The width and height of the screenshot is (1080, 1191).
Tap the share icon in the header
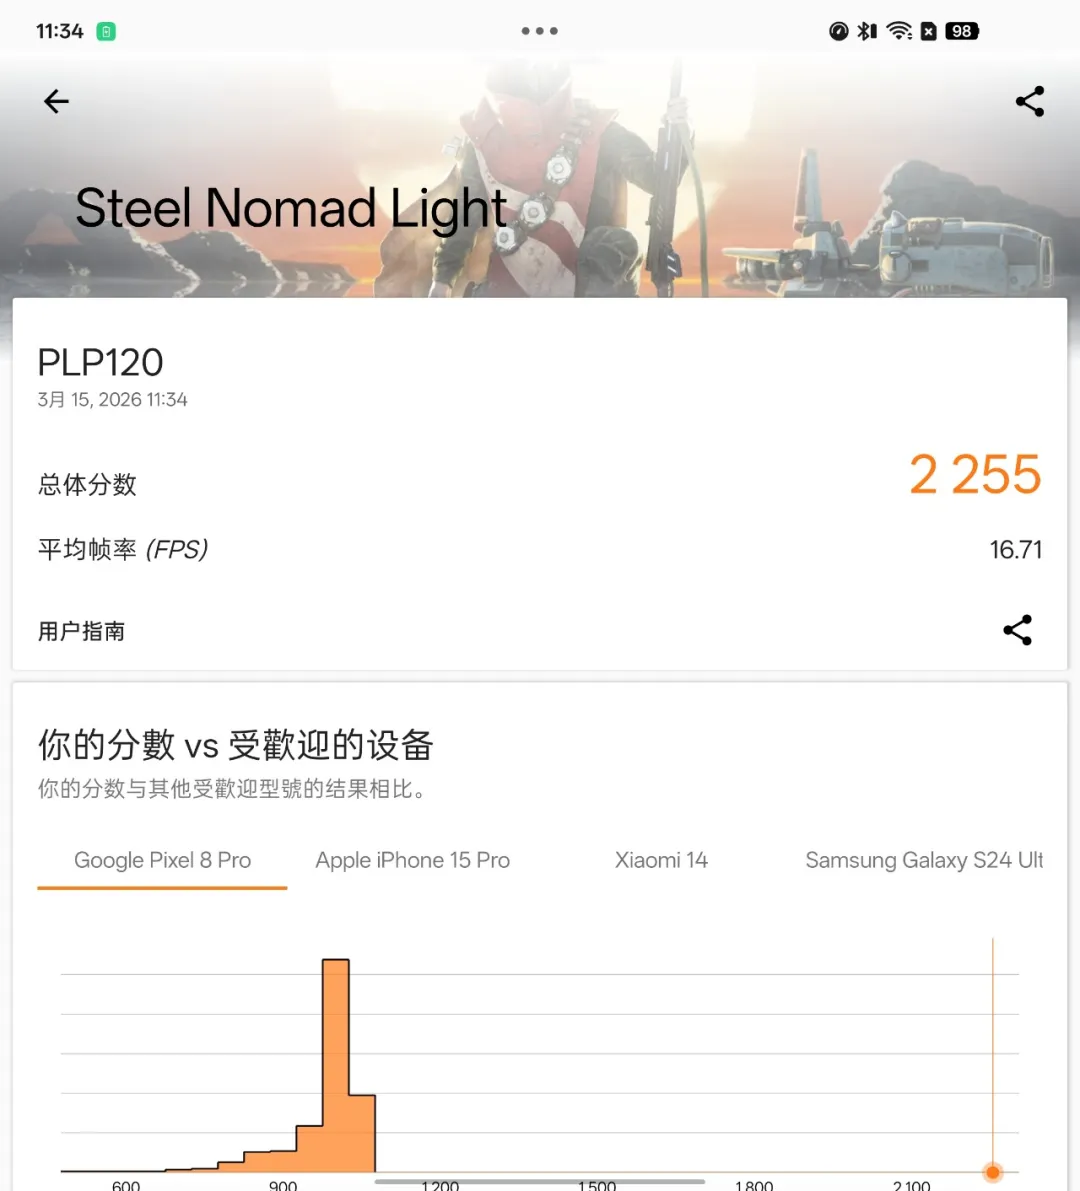(1029, 101)
